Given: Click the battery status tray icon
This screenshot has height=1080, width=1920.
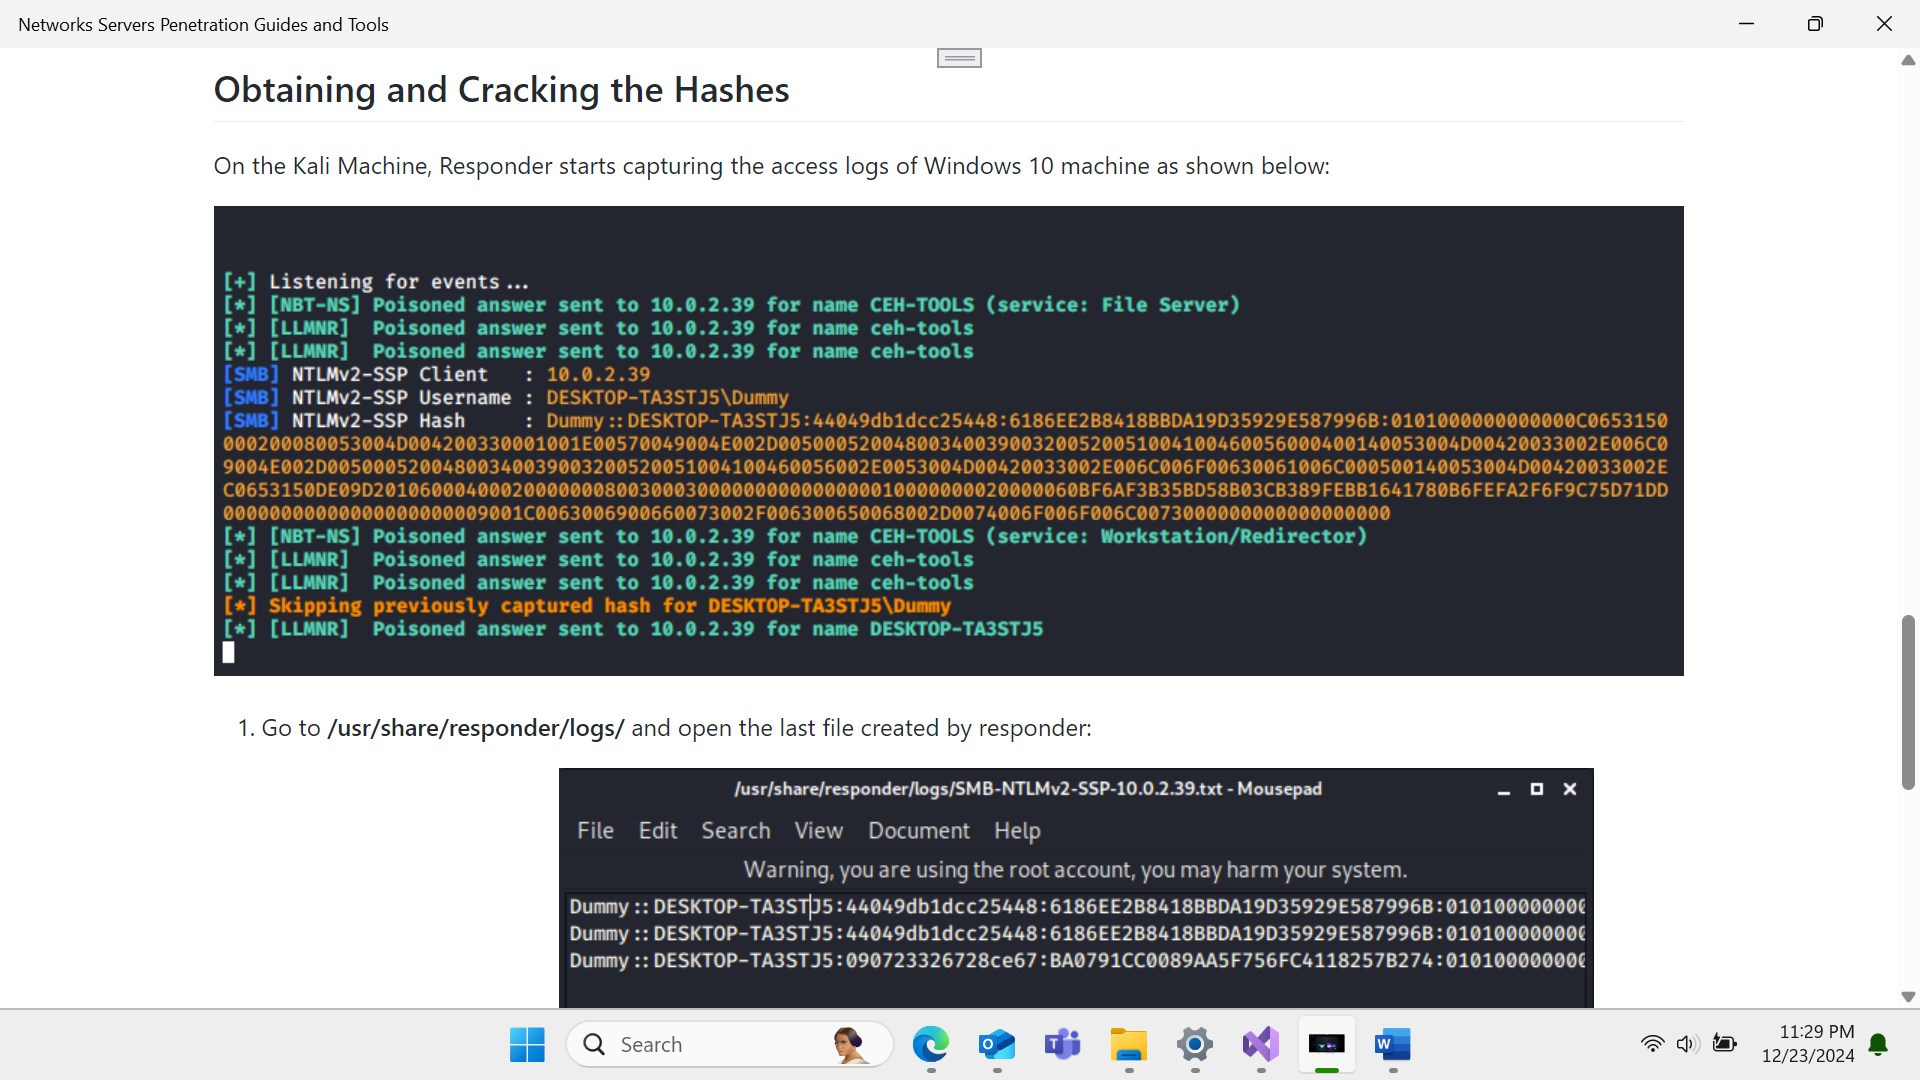Looking at the screenshot, I should pyautogui.click(x=1724, y=1044).
